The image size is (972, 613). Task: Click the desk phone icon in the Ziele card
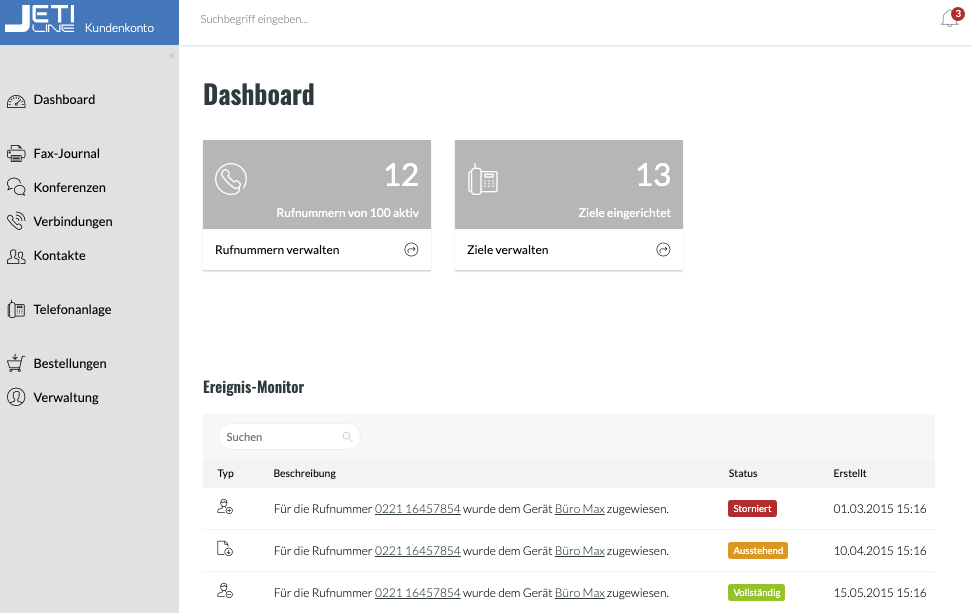pos(483,179)
